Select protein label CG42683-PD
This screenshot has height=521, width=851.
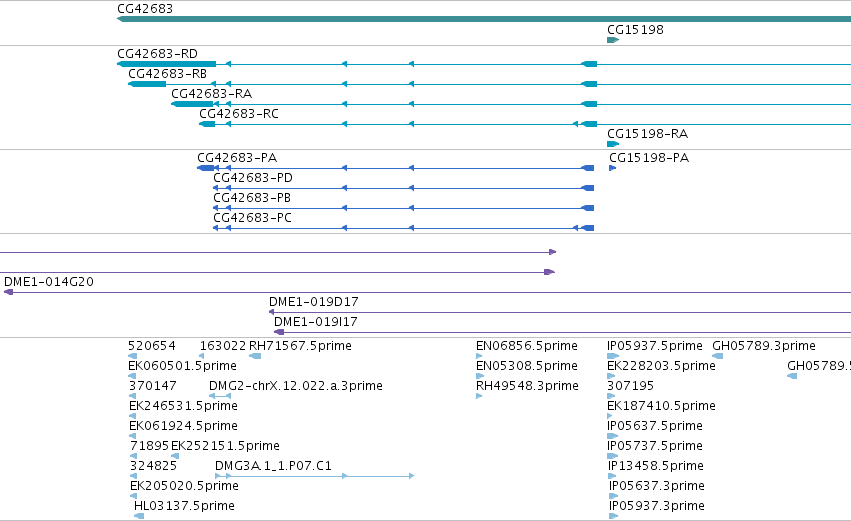click(253, 178)
